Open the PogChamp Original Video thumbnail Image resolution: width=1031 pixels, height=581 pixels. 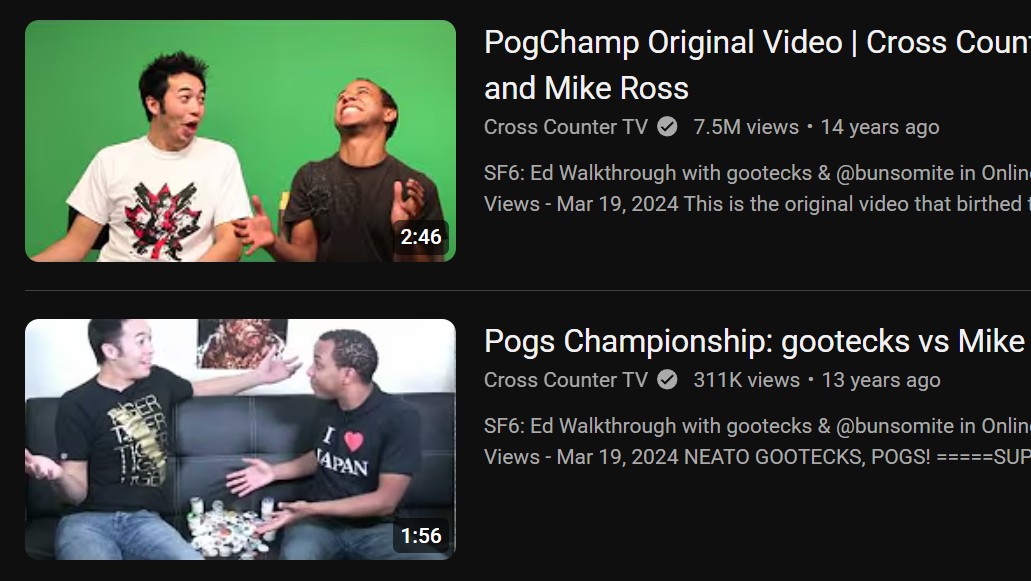click(x=240, y=141)
